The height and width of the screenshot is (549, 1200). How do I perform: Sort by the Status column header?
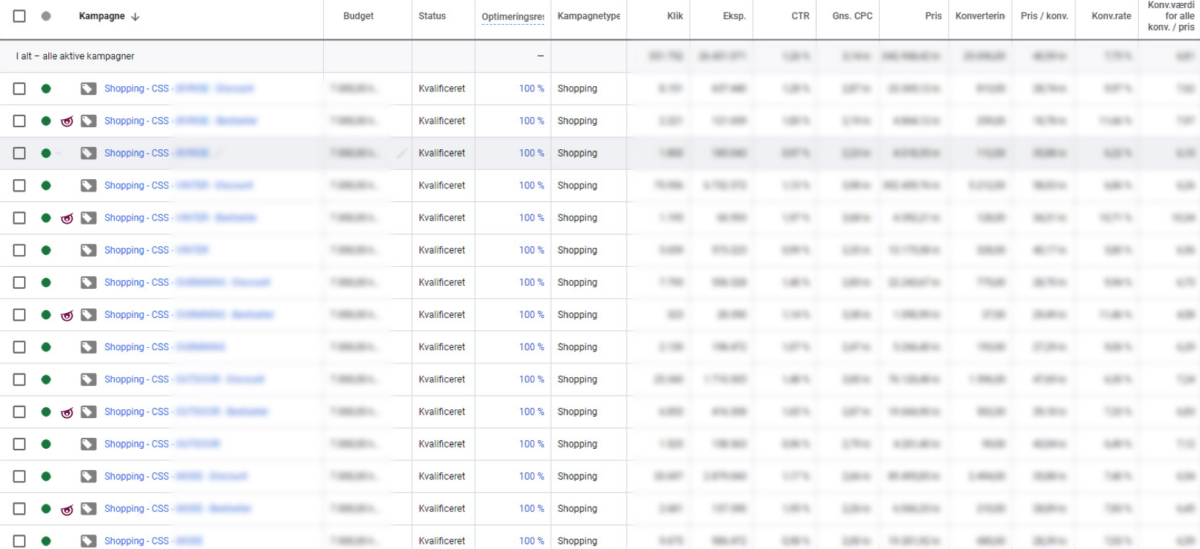tap(433, 16)
